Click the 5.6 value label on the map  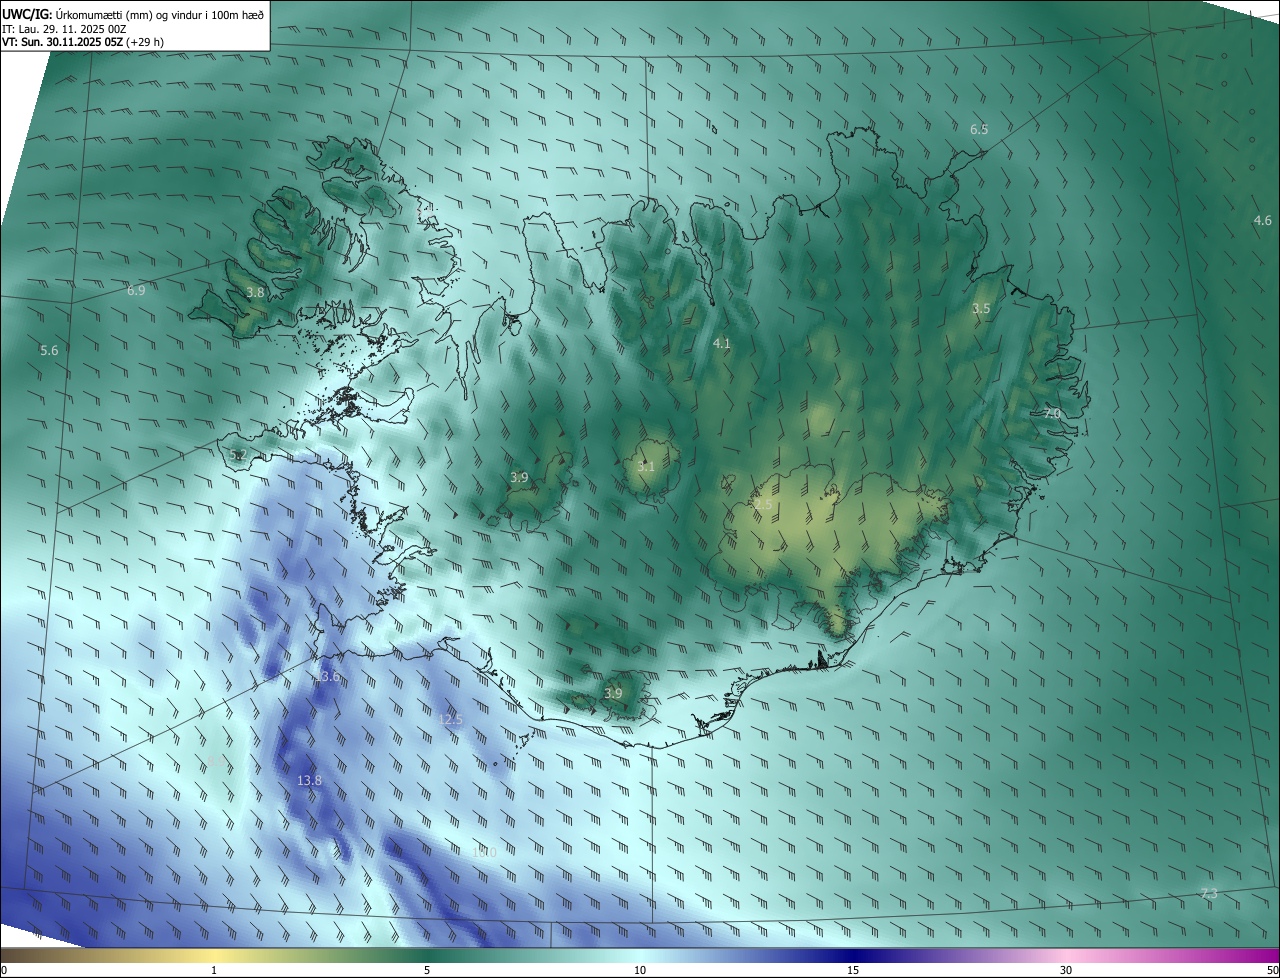pyautogui.click(x=49, y=351)
